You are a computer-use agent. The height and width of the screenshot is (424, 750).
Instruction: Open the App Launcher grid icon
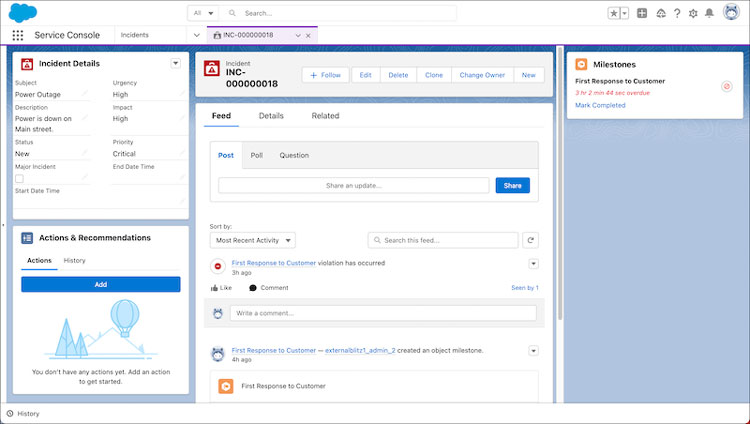pos(18,35)
